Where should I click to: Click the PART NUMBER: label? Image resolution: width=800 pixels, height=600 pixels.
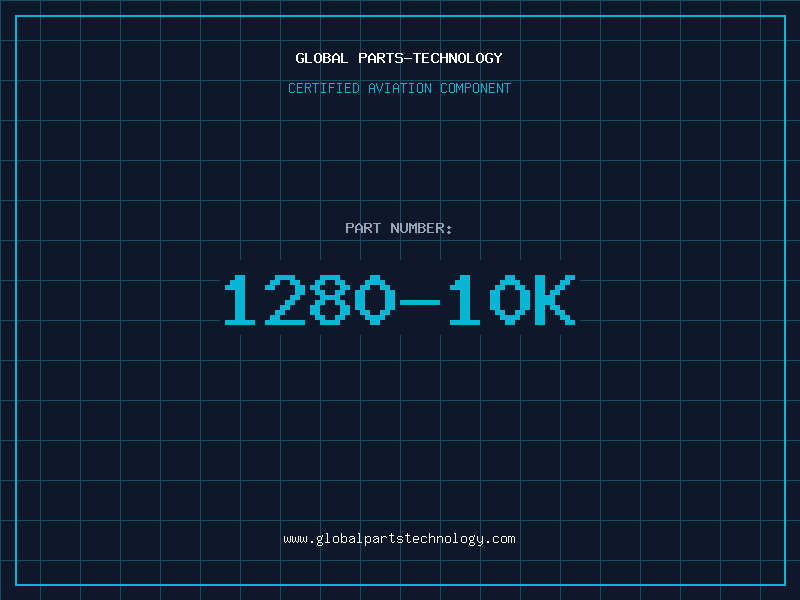tap(398, 228)
